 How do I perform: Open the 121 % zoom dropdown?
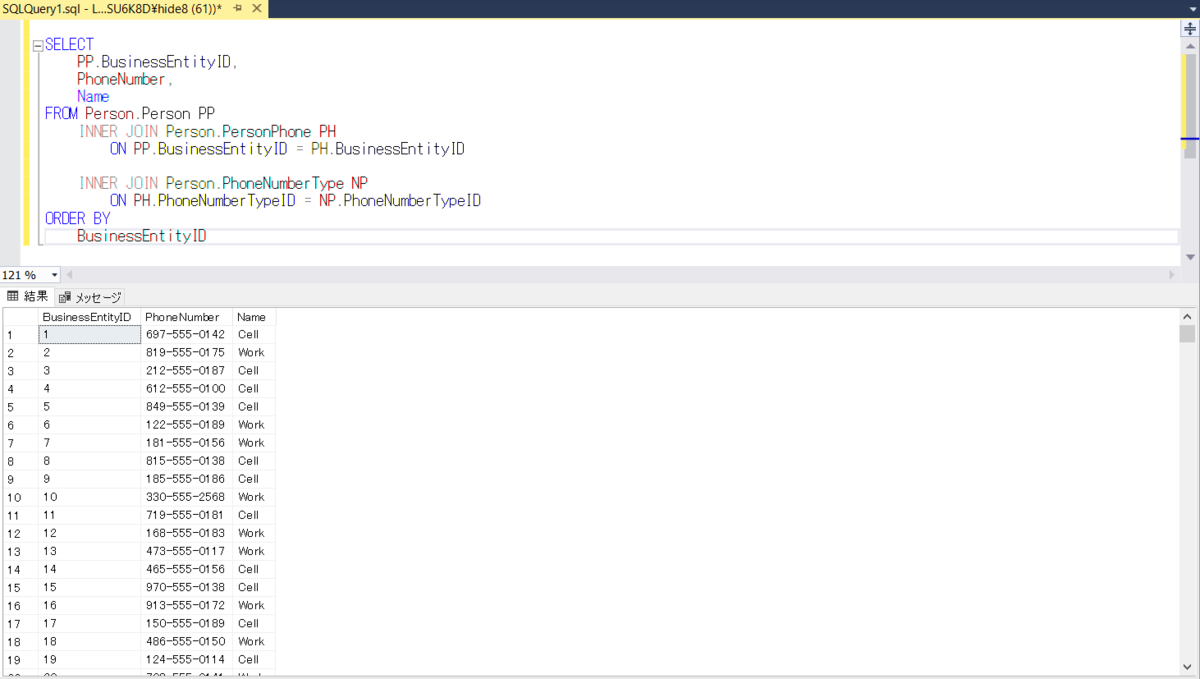(54, 275)
